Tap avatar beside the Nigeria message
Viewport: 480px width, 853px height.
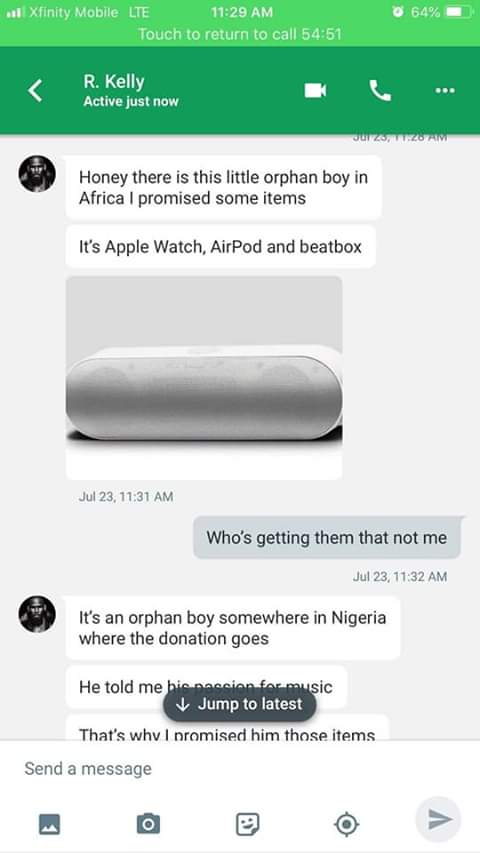(x=37, y=614)
